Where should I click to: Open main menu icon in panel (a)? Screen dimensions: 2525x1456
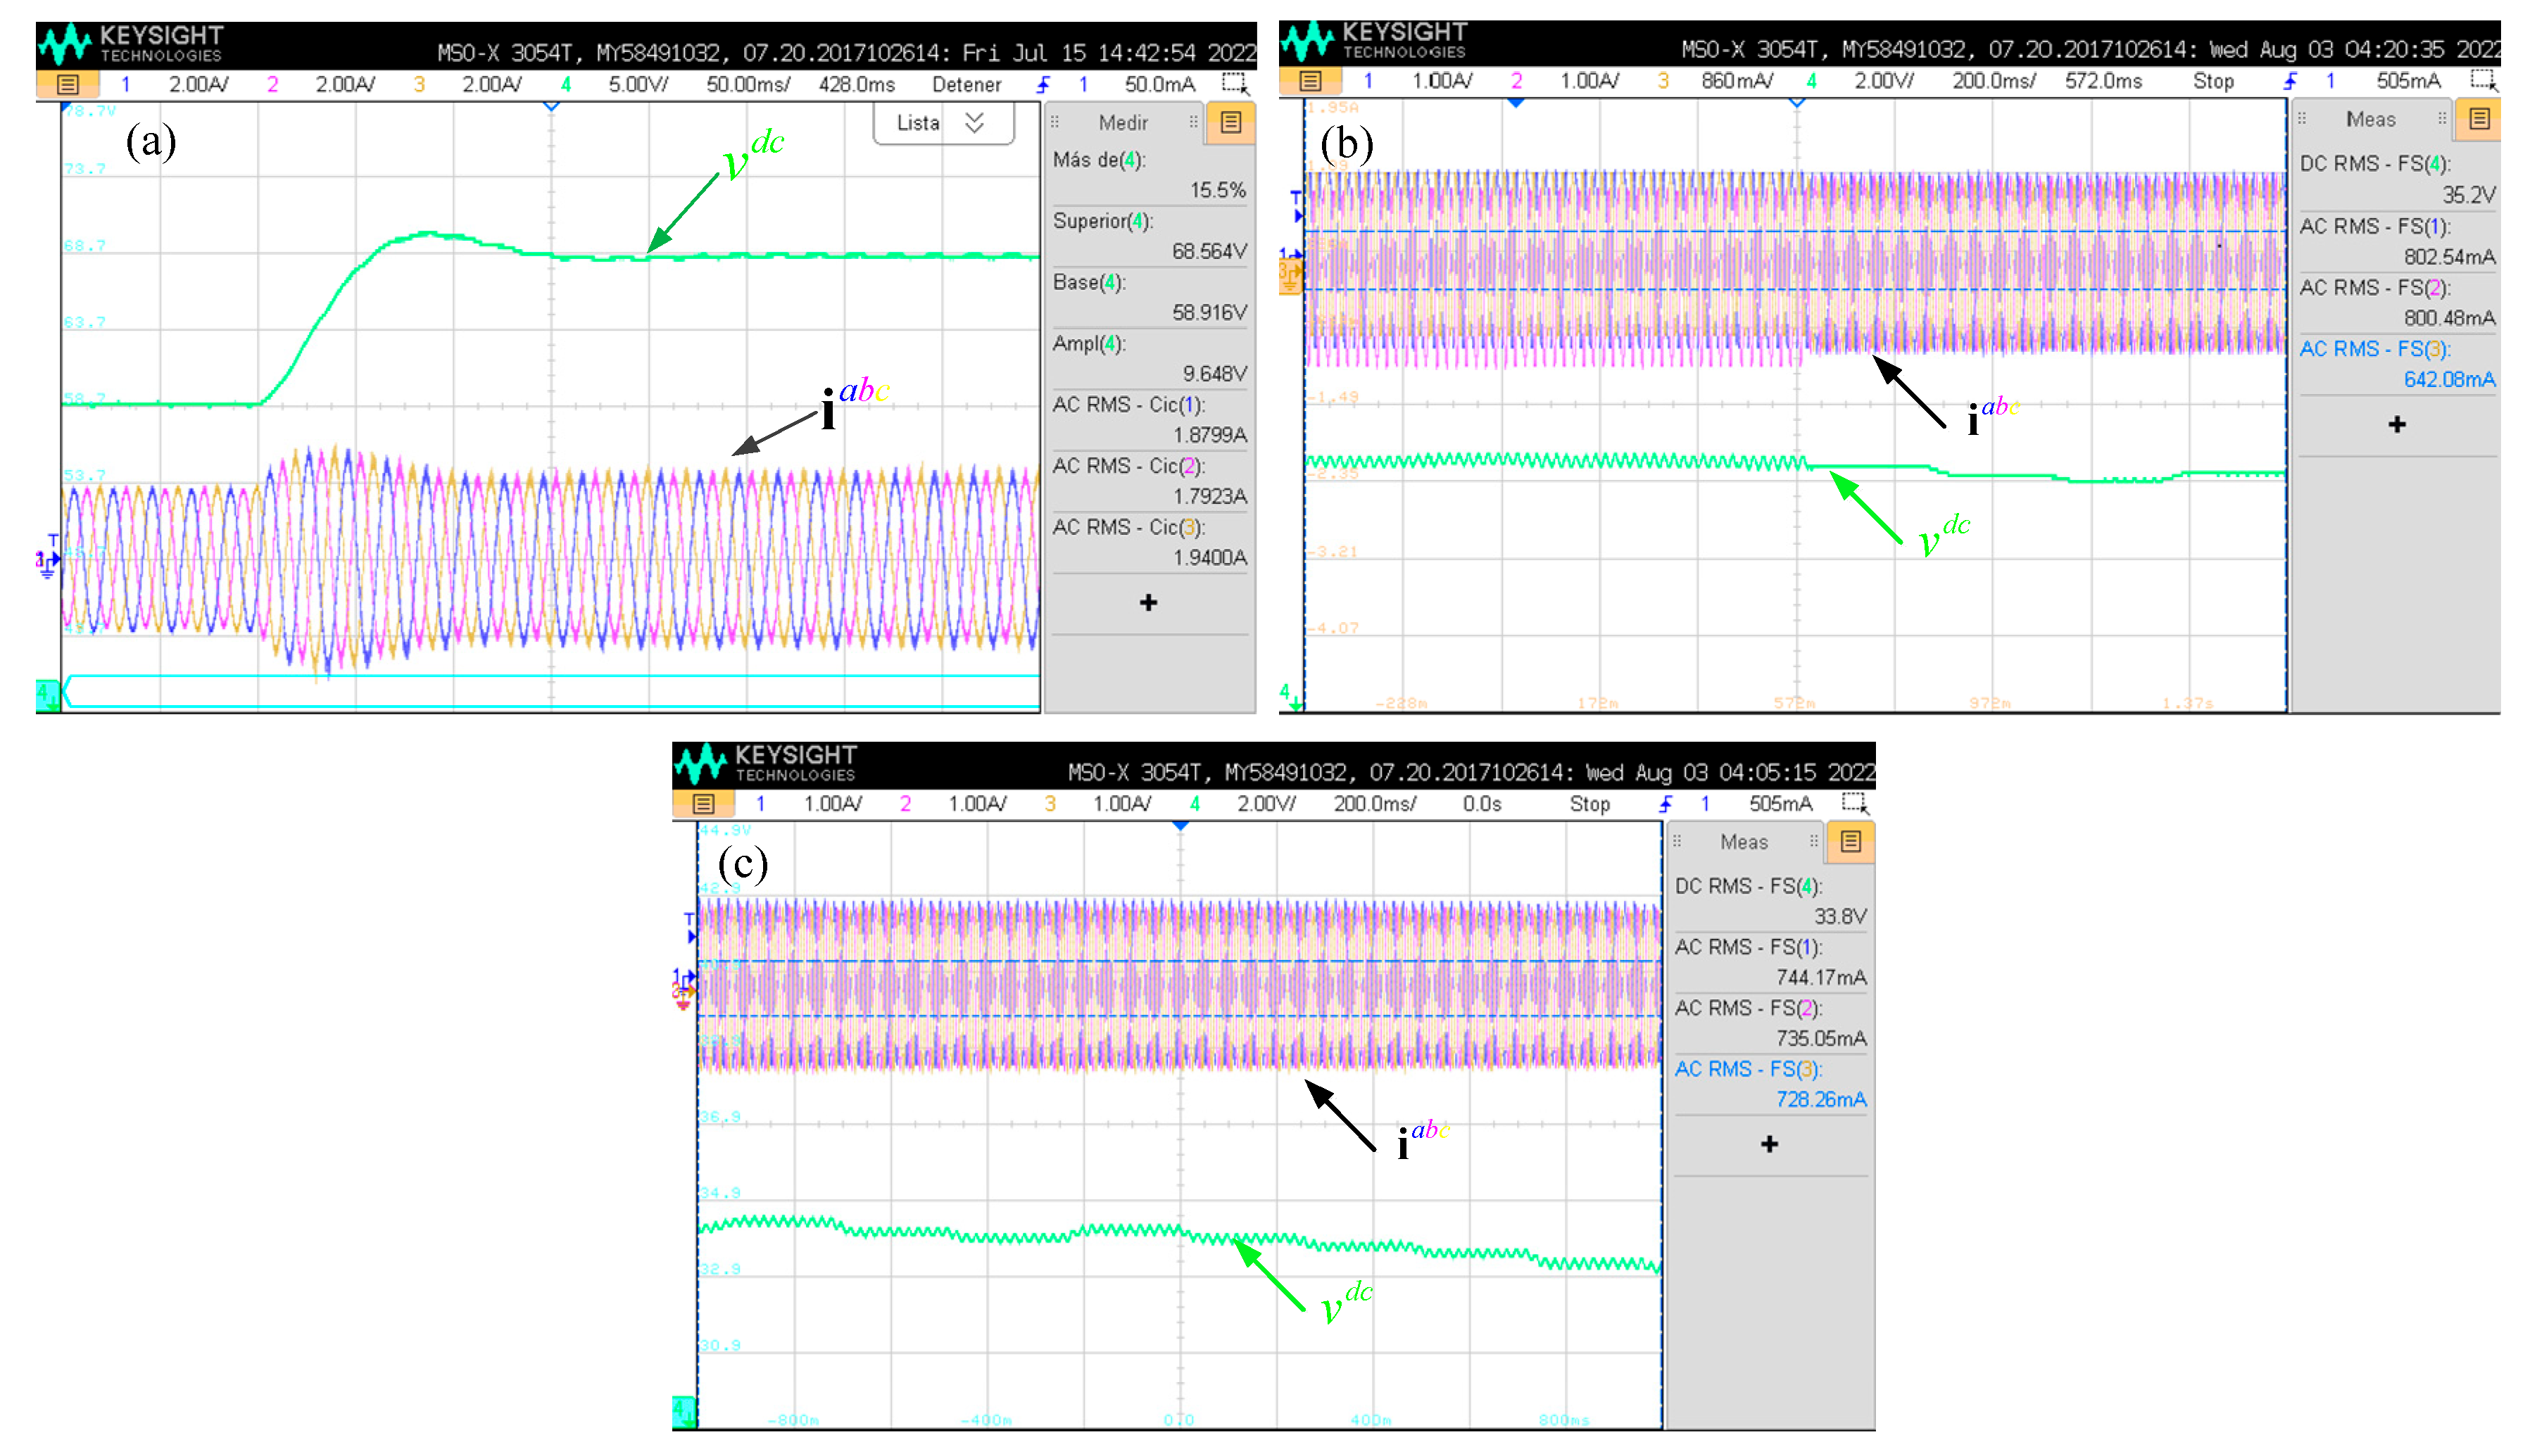(x=67, y=84)
